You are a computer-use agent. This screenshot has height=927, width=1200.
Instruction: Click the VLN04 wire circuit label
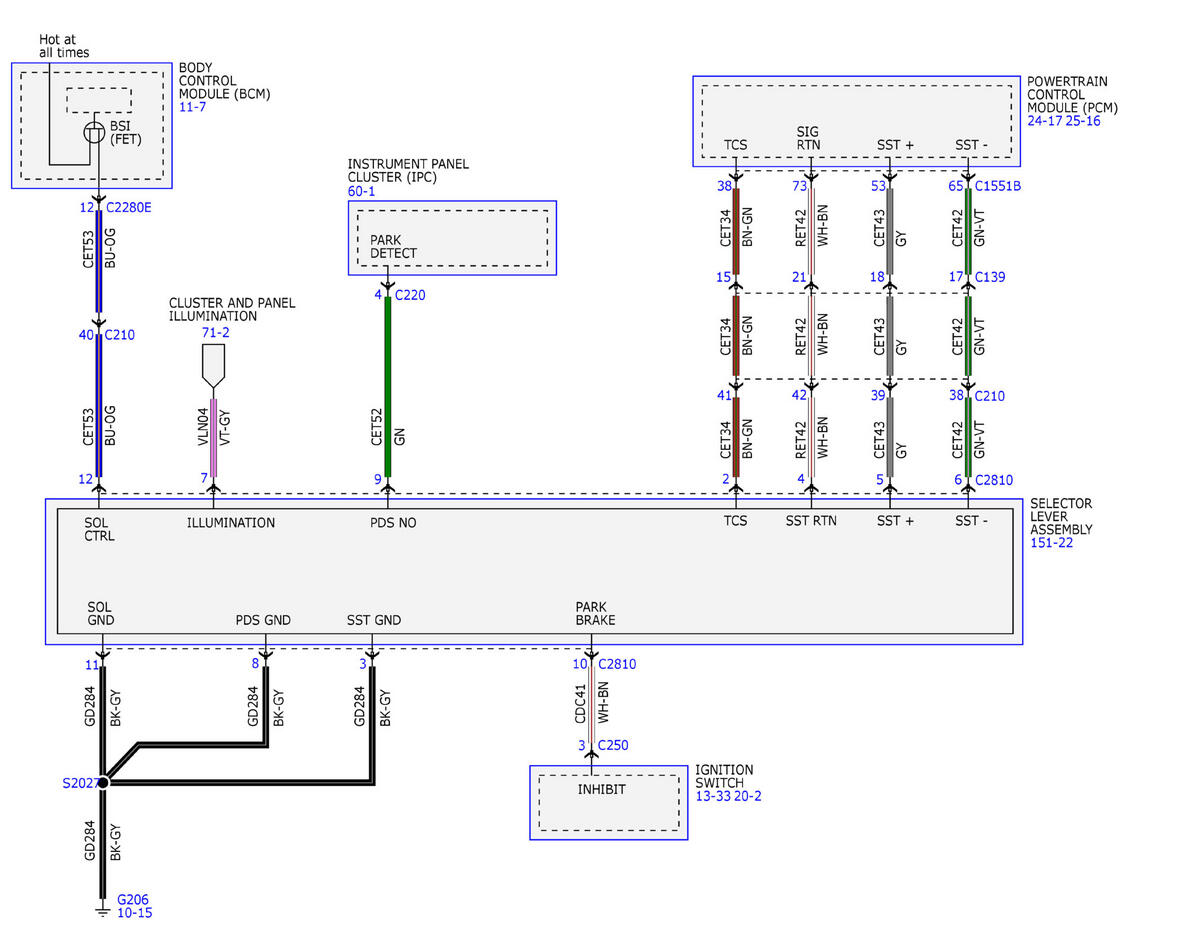click(203, 427)
